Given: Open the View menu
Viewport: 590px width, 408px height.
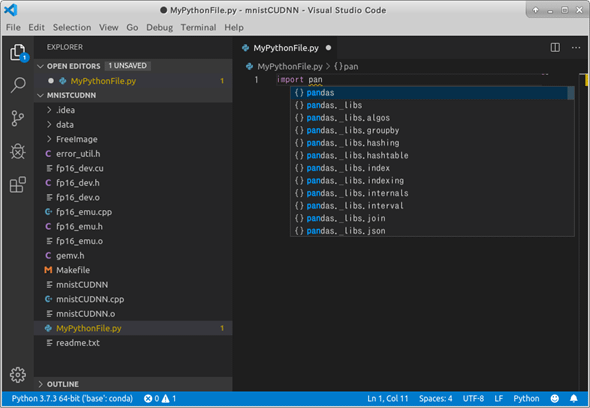Looking at the screenshot, I should pos(108,27).
